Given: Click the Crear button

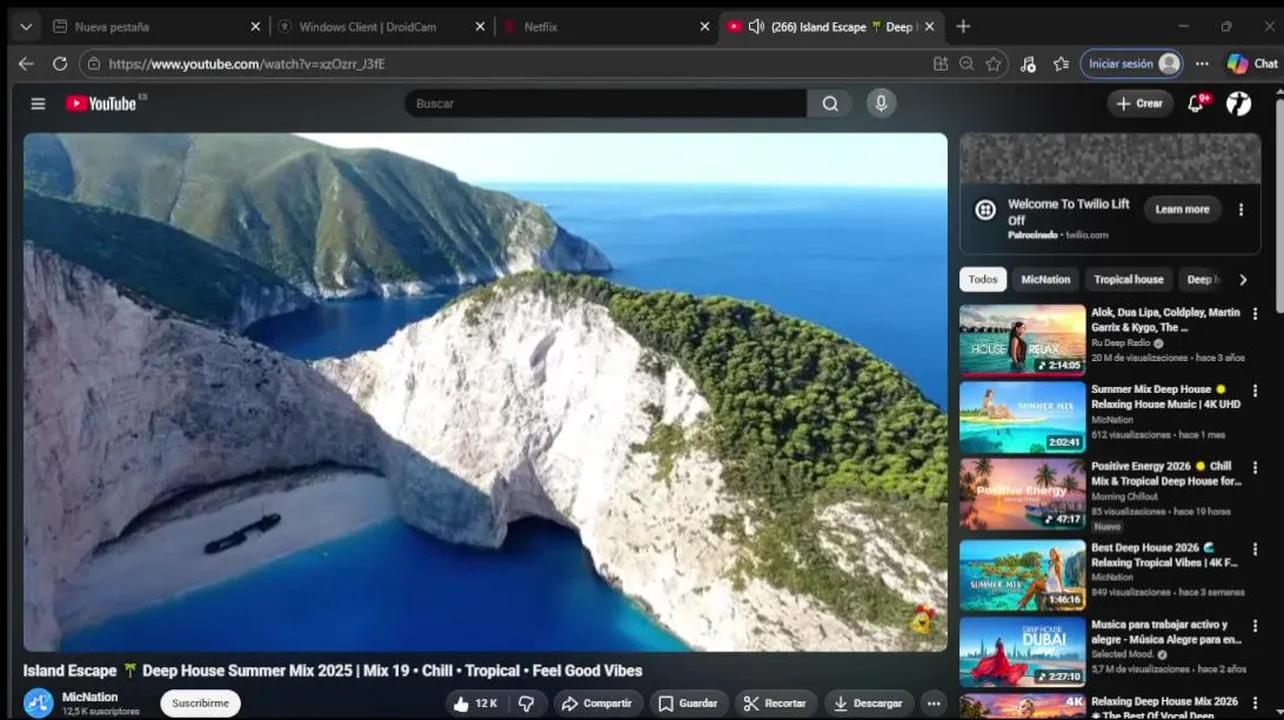Looking at the screenshot, I should pyautogui.click(x=1140, y=104).
